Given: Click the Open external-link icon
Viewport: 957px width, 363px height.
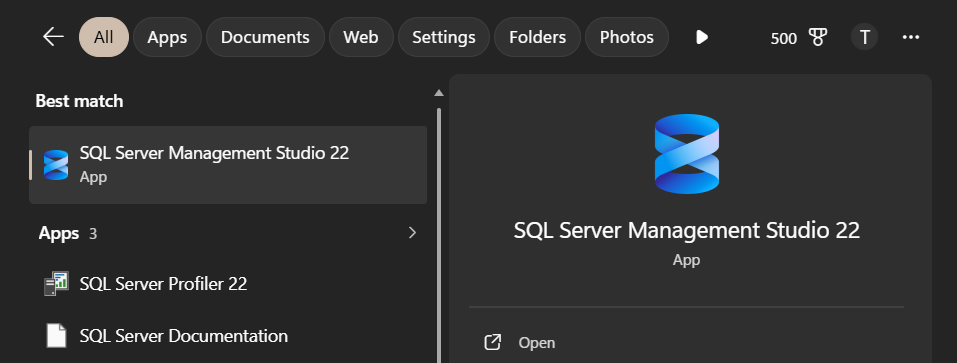Looking at the screenshot, I should coord(493,342).
